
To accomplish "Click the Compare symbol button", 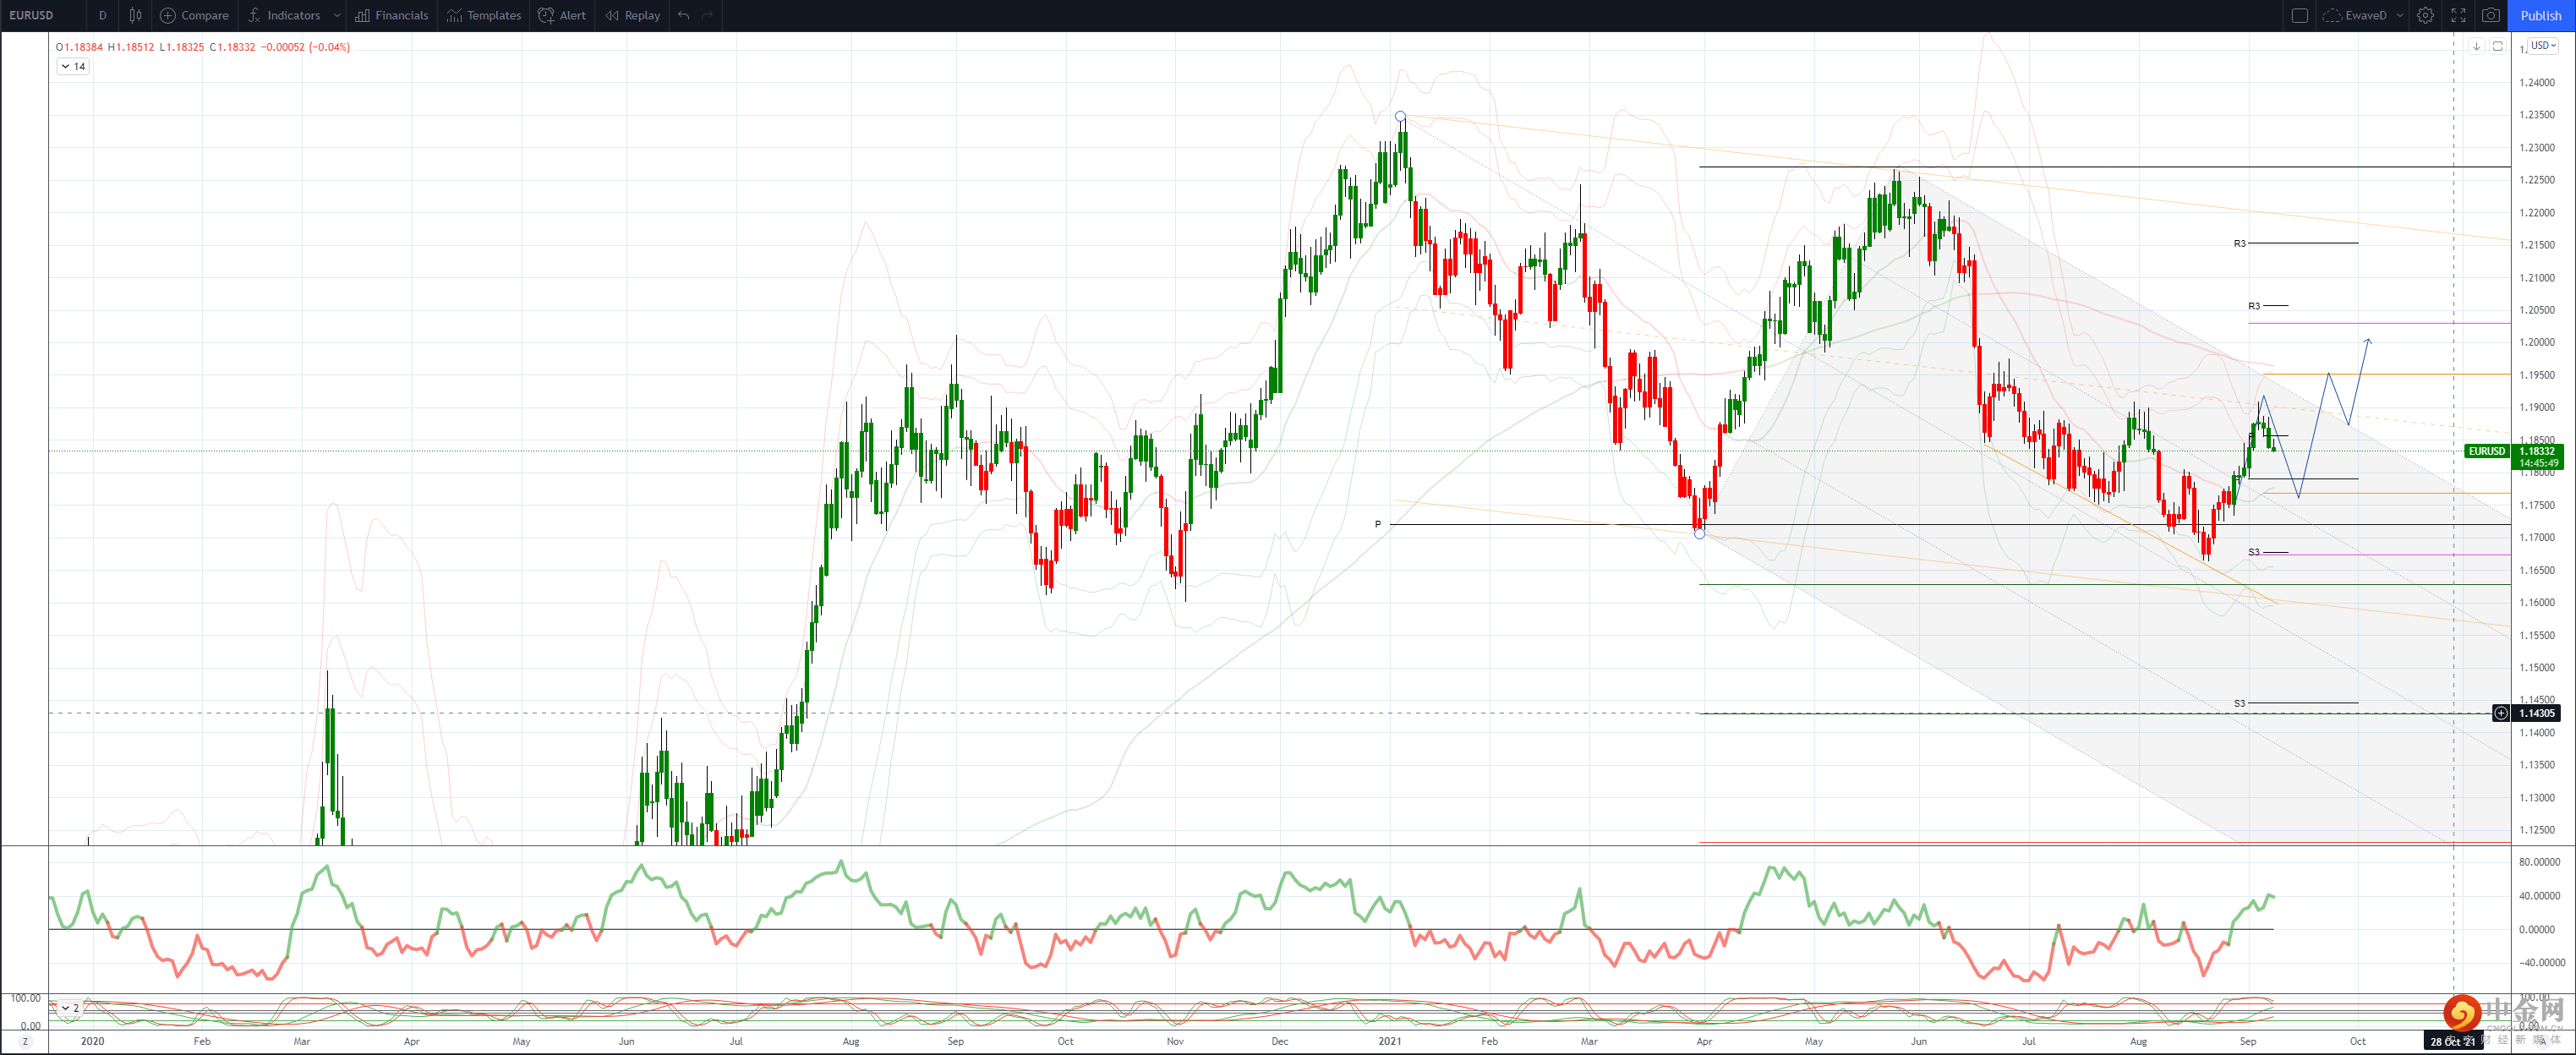I will pyautogui.click(x=195, y=15).
